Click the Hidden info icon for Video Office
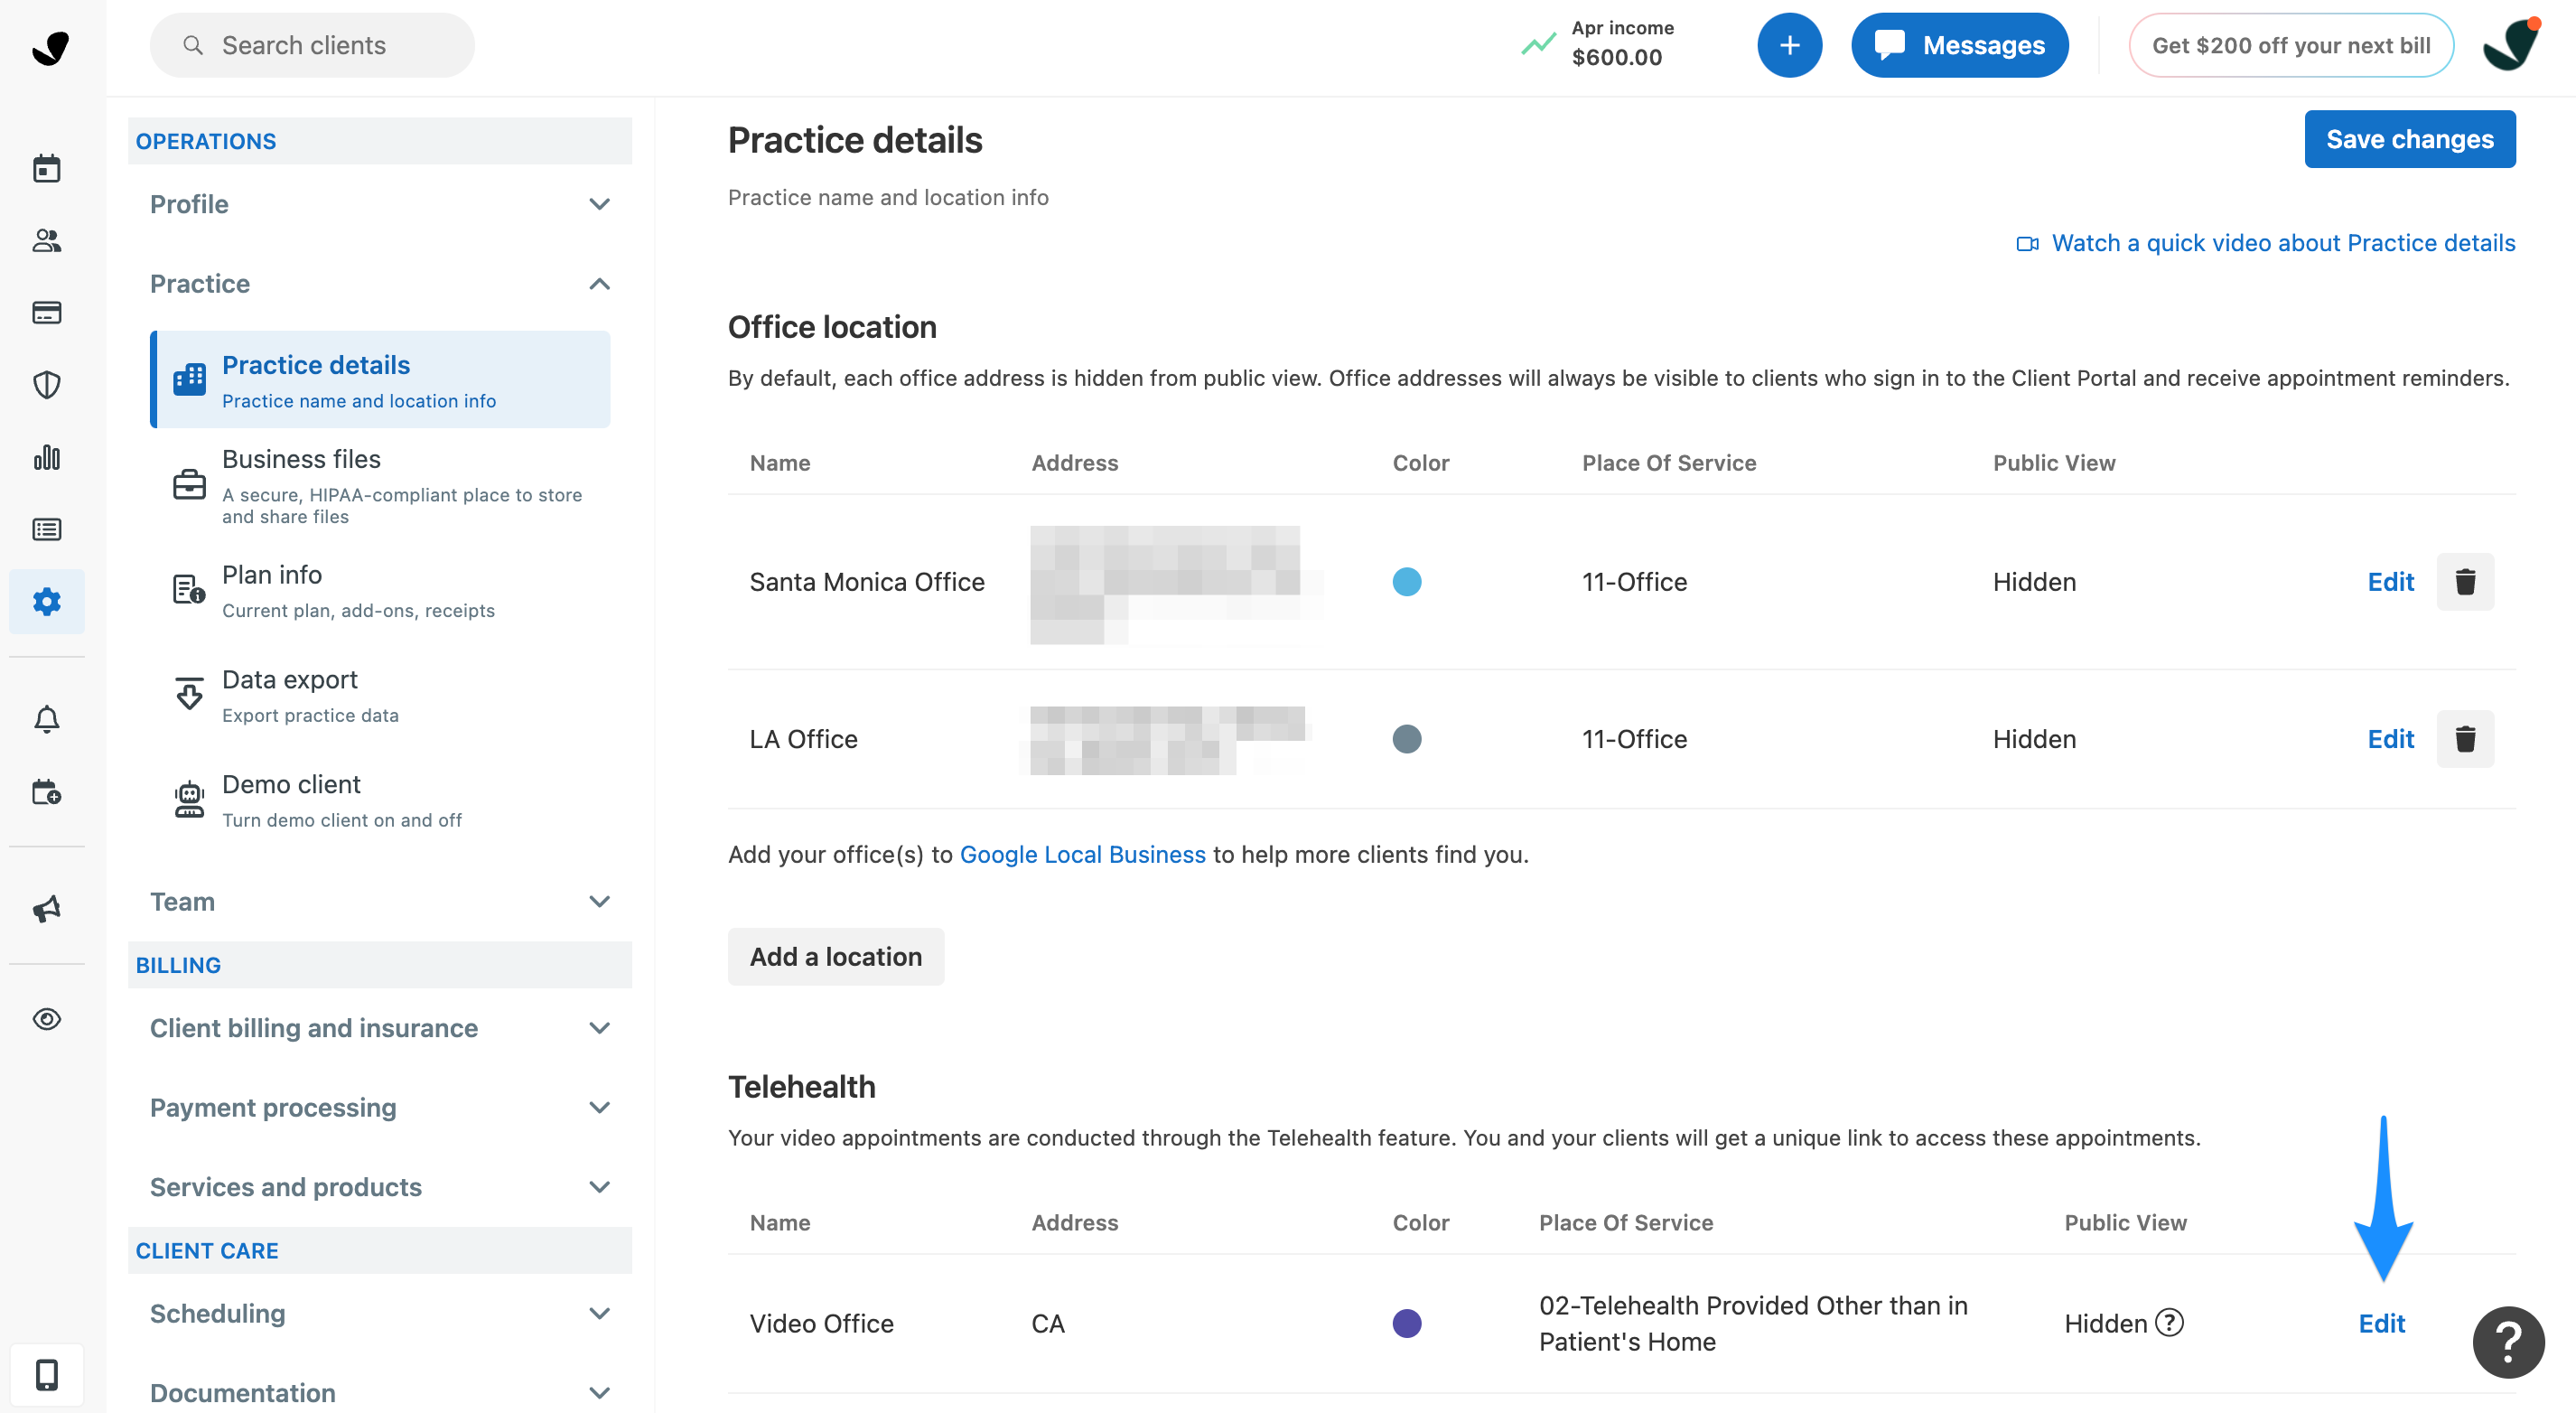The height and width of the screenshot is (1413, 2576). tap(2169, 1323)
